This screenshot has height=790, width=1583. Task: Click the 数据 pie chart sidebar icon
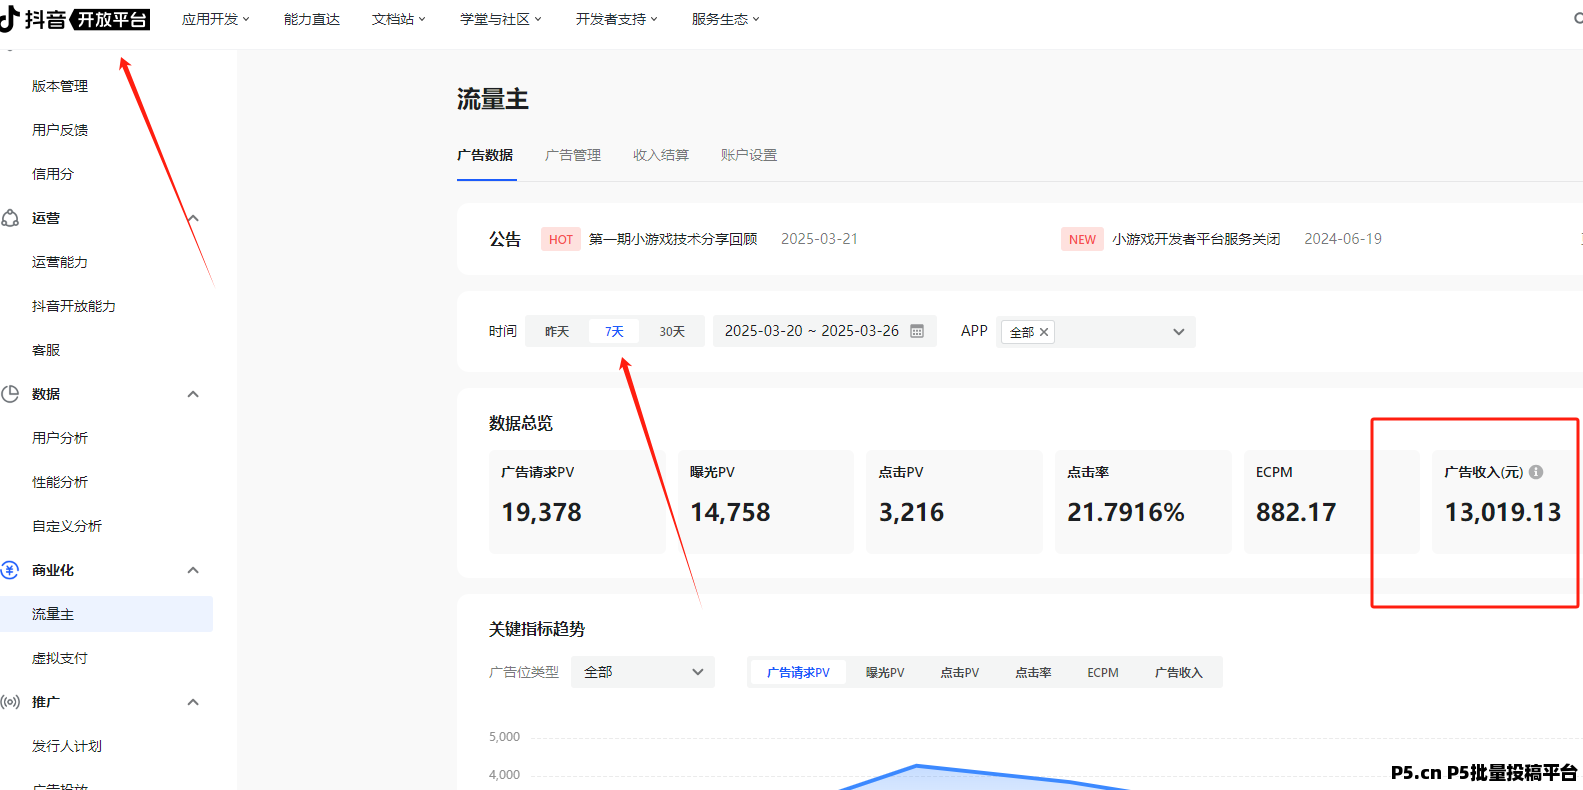[10, 394]
